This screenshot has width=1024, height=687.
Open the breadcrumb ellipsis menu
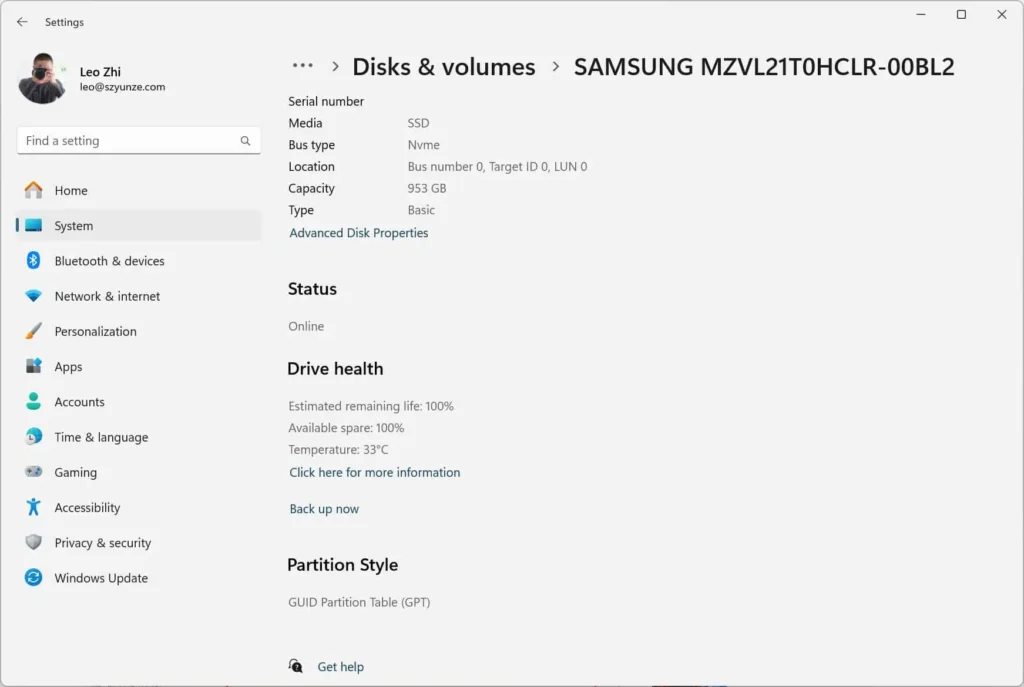point(302,65)
